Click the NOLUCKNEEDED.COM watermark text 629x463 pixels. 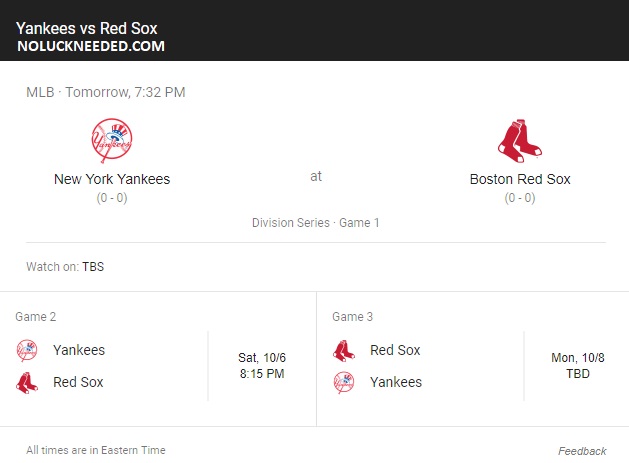click(91, 46)
